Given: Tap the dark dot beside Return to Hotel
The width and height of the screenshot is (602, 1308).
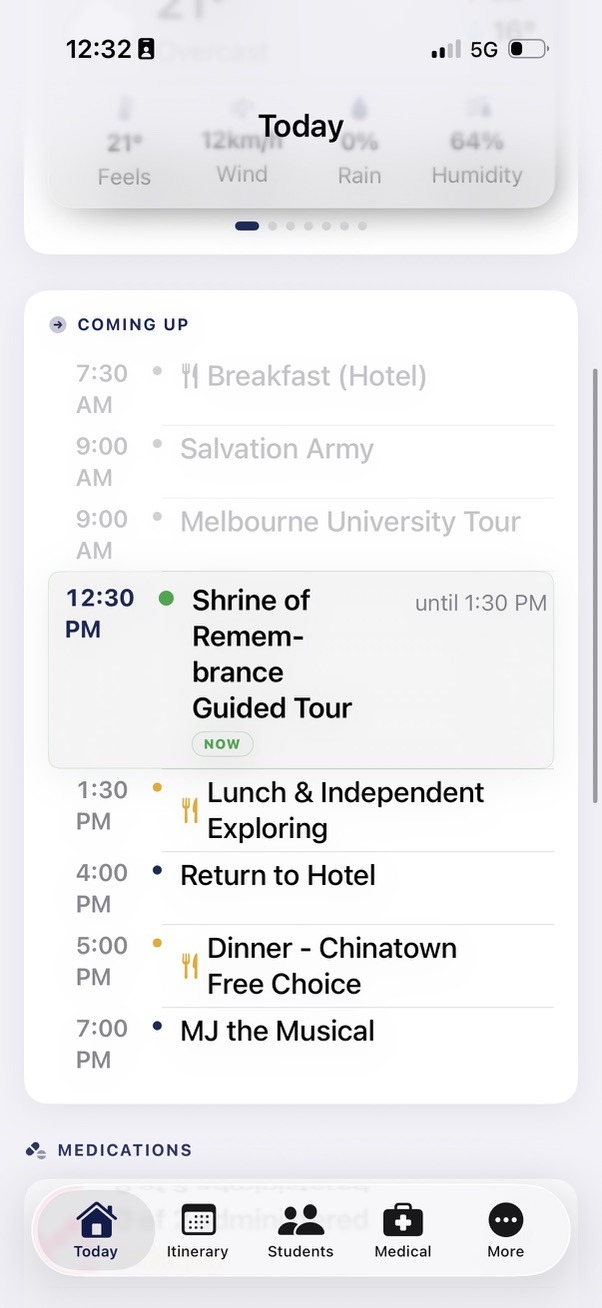Looking at the screenshot, I should tap(157, 868).
